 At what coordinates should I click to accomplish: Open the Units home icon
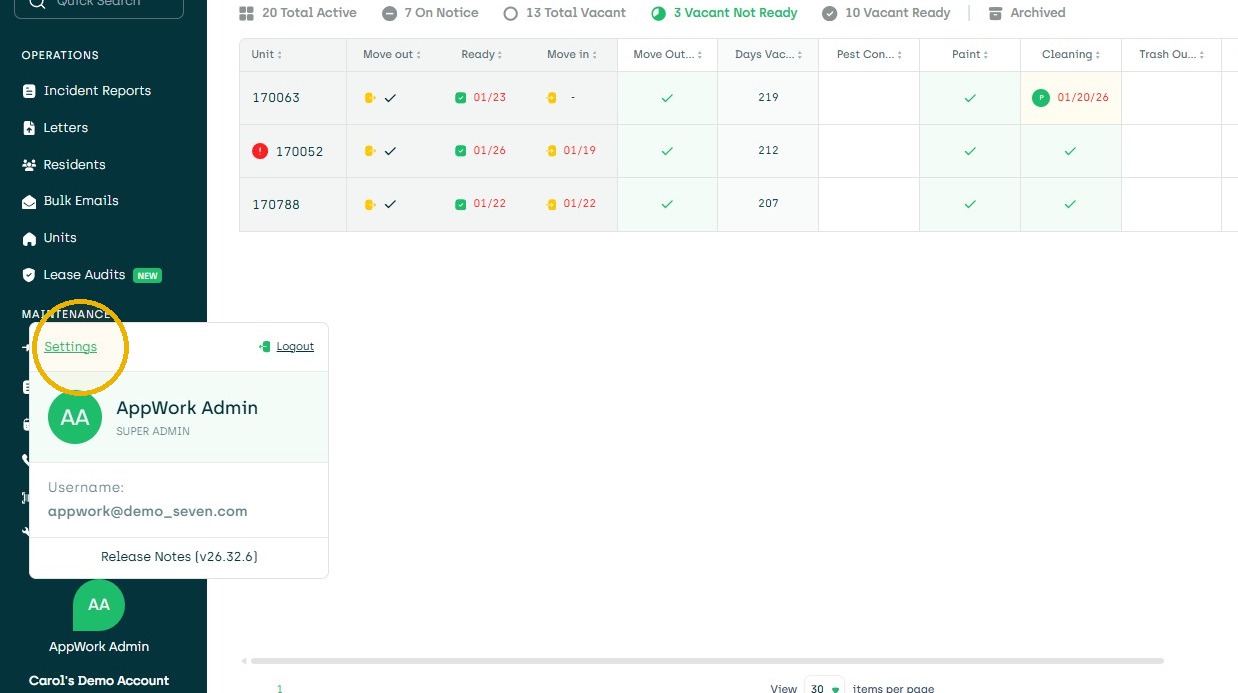pyautogui.click(x=29, y=238)
